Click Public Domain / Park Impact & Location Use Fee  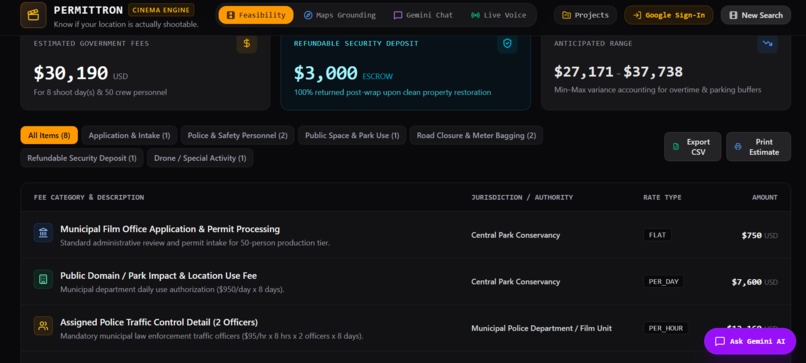[x=158, y=276]
